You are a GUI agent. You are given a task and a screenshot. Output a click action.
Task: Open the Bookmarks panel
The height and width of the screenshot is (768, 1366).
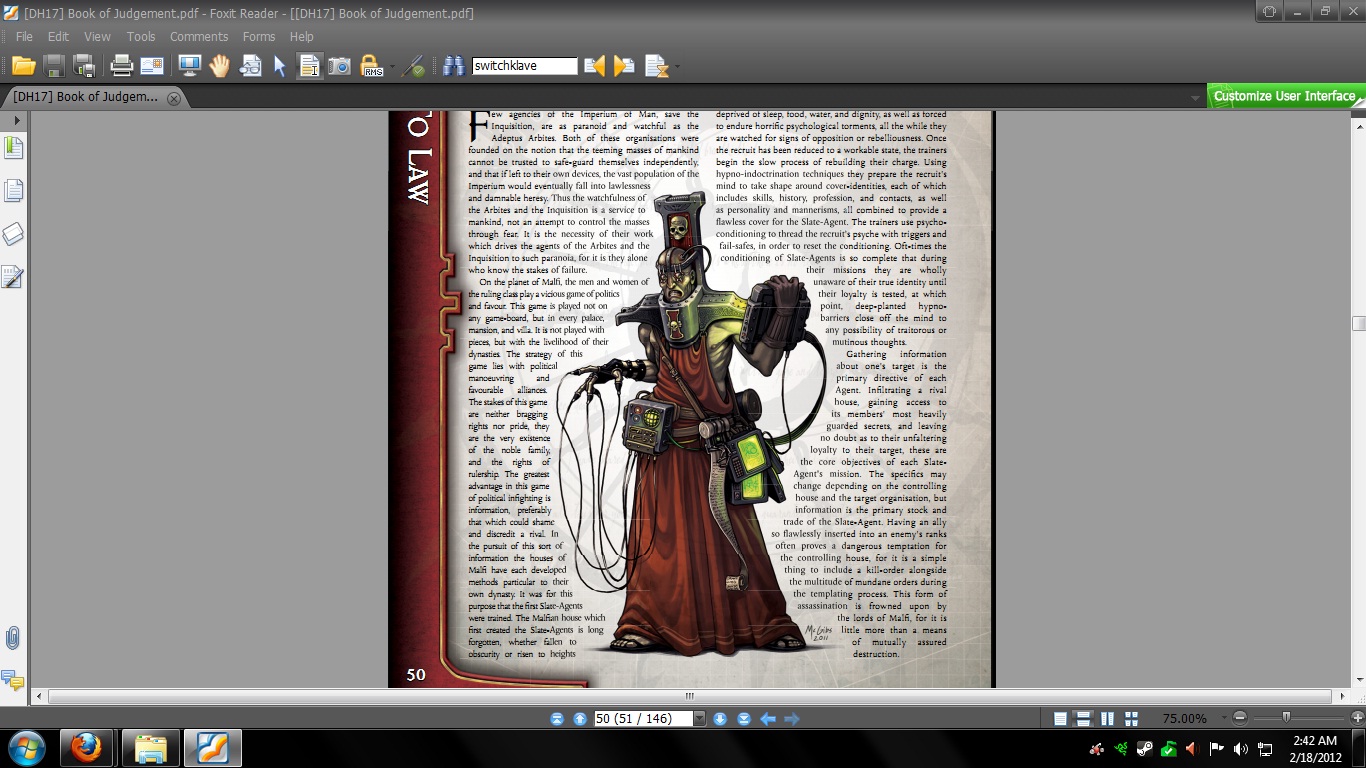[x=13, y=148]
